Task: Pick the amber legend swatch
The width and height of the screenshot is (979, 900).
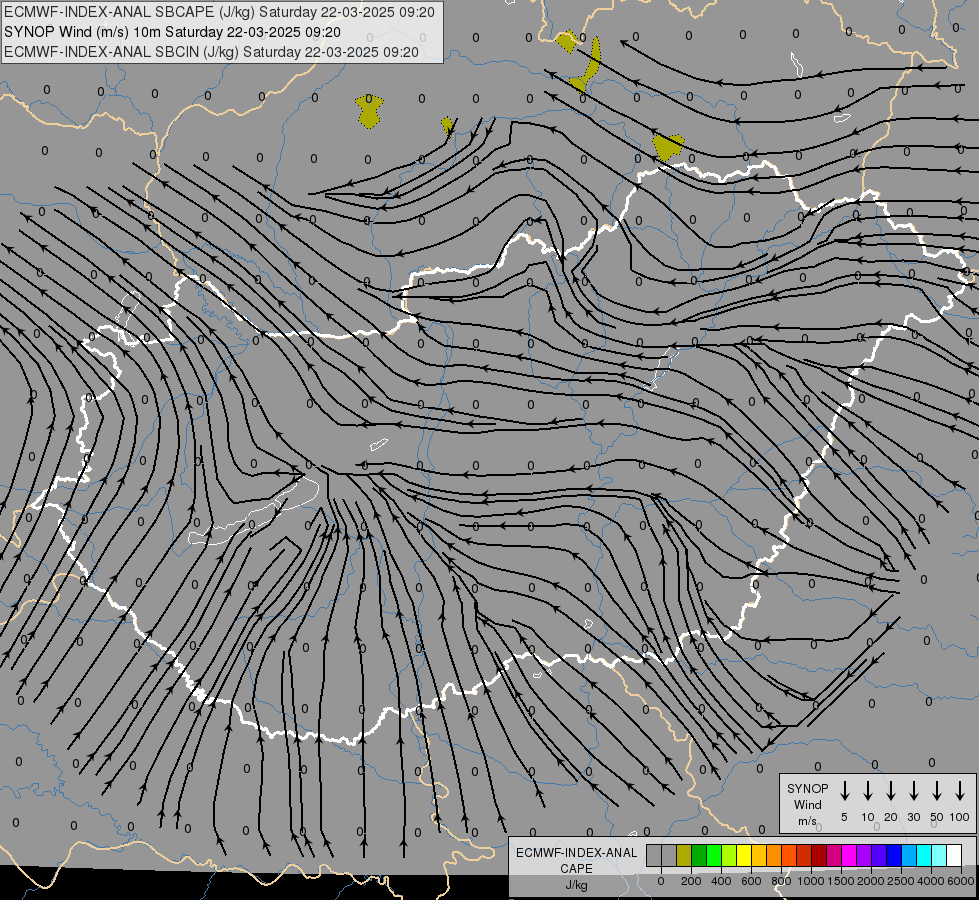Action: 759,855
